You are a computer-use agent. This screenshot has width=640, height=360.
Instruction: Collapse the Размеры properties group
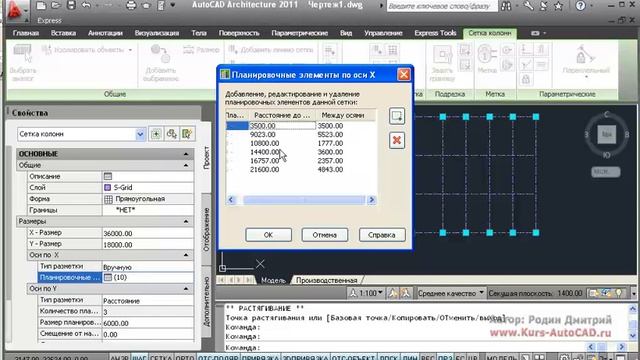tap(186, 221)
